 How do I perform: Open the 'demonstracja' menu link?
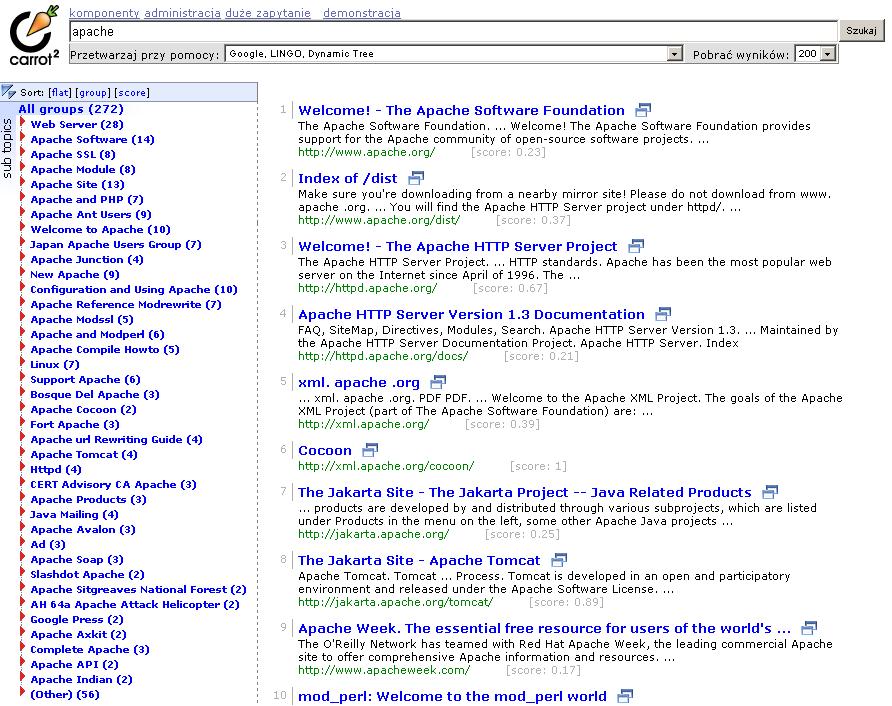coord(362,13)
